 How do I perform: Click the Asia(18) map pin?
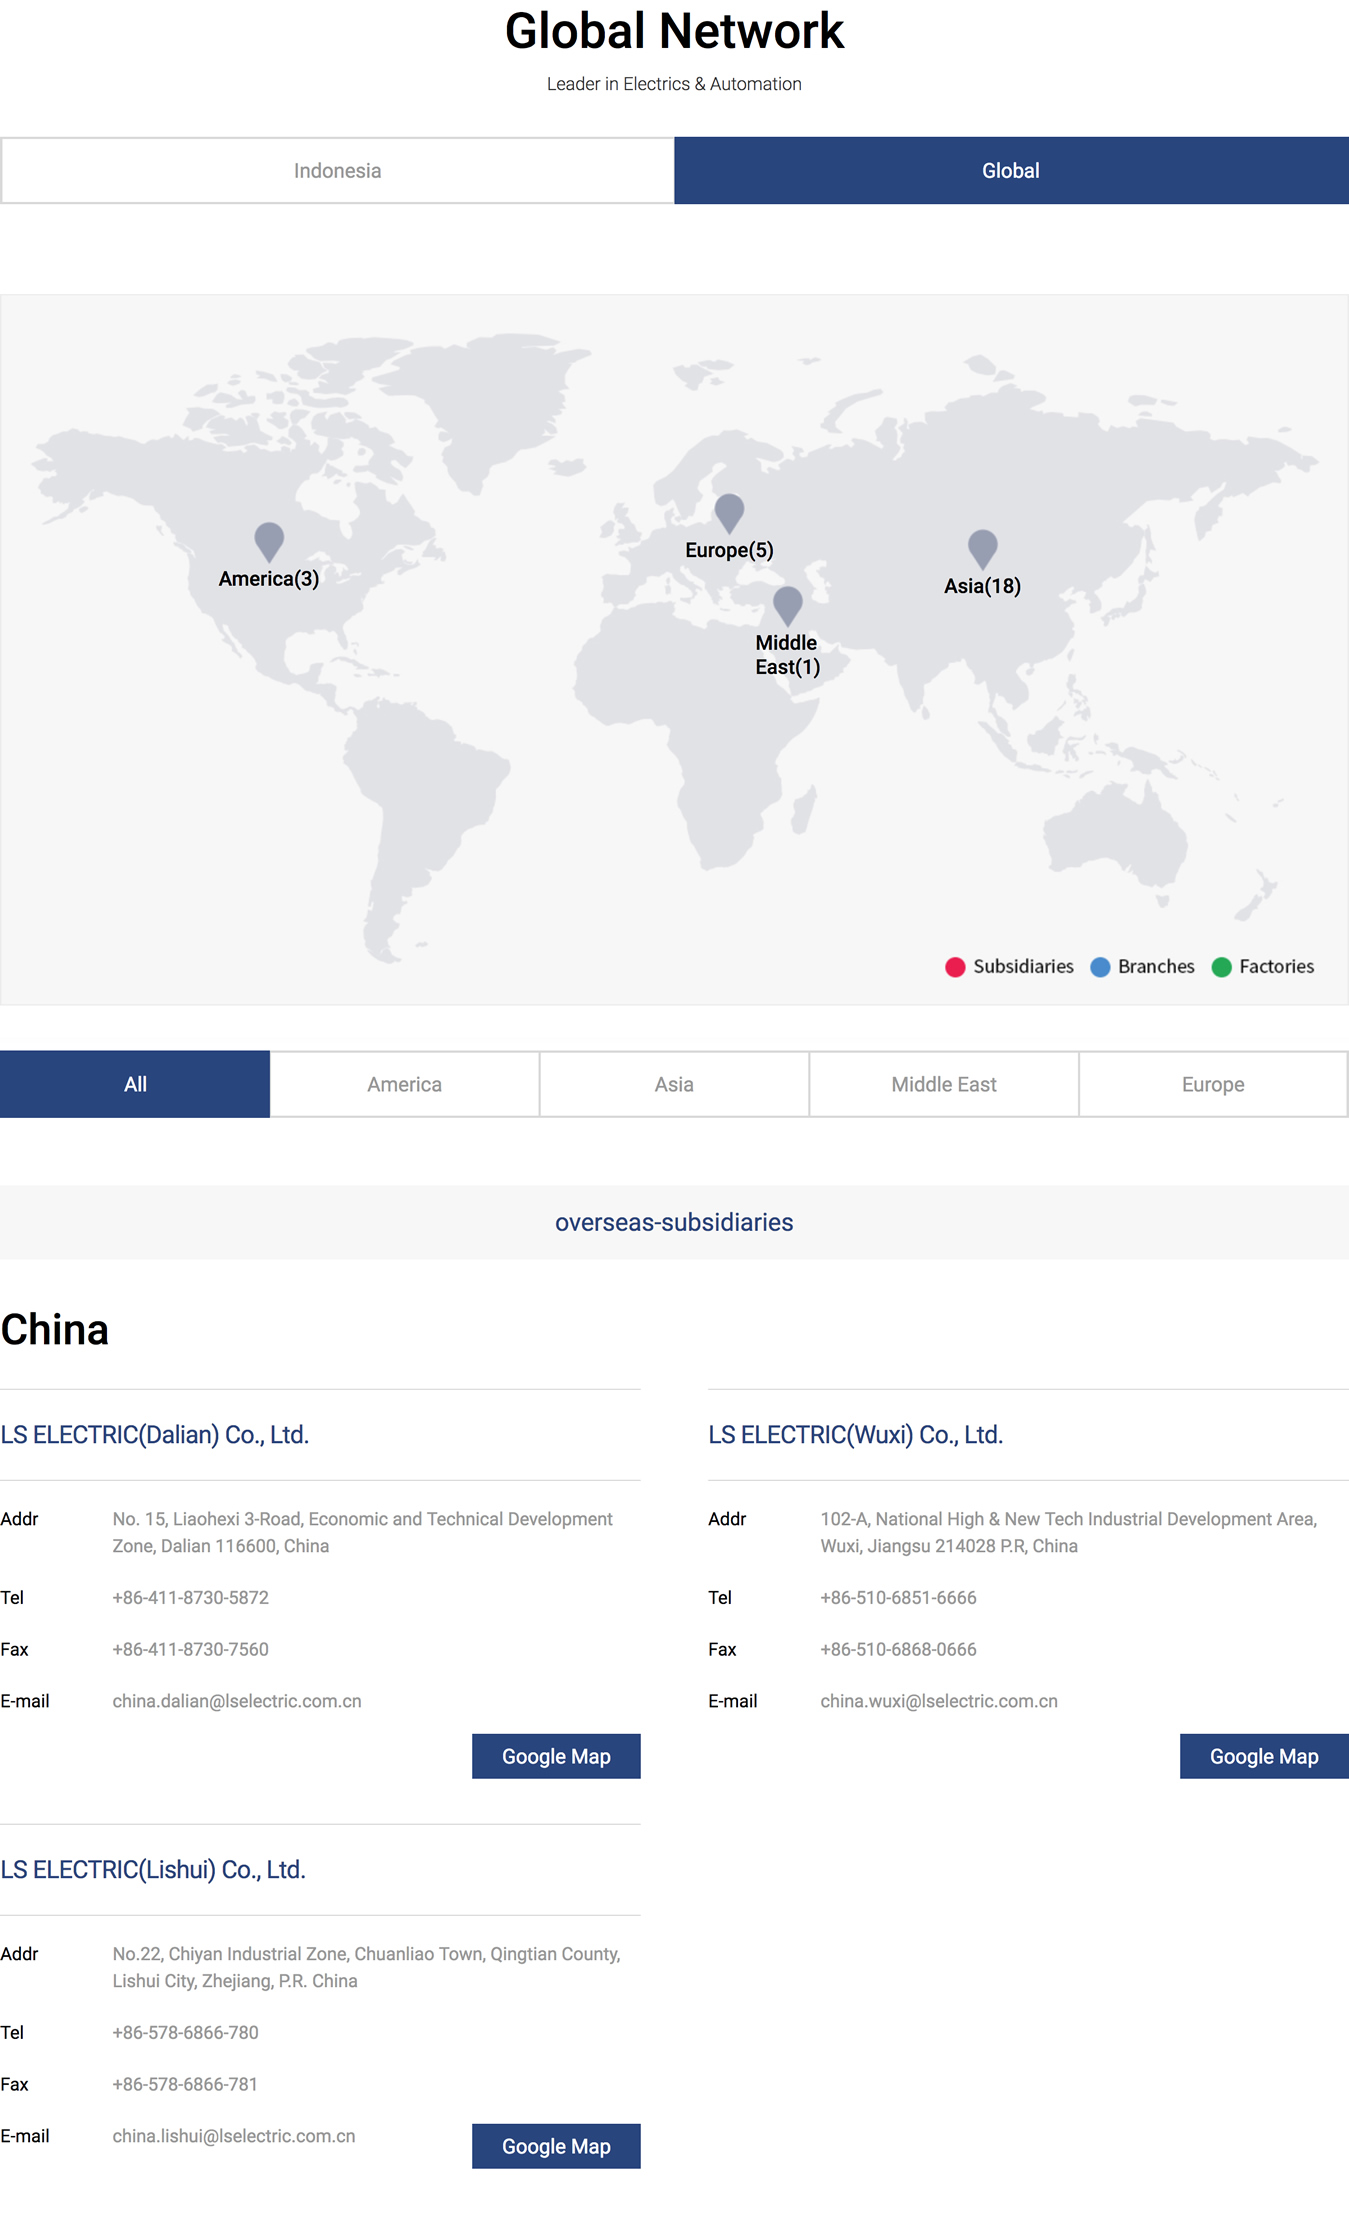(x=983, y=549)
